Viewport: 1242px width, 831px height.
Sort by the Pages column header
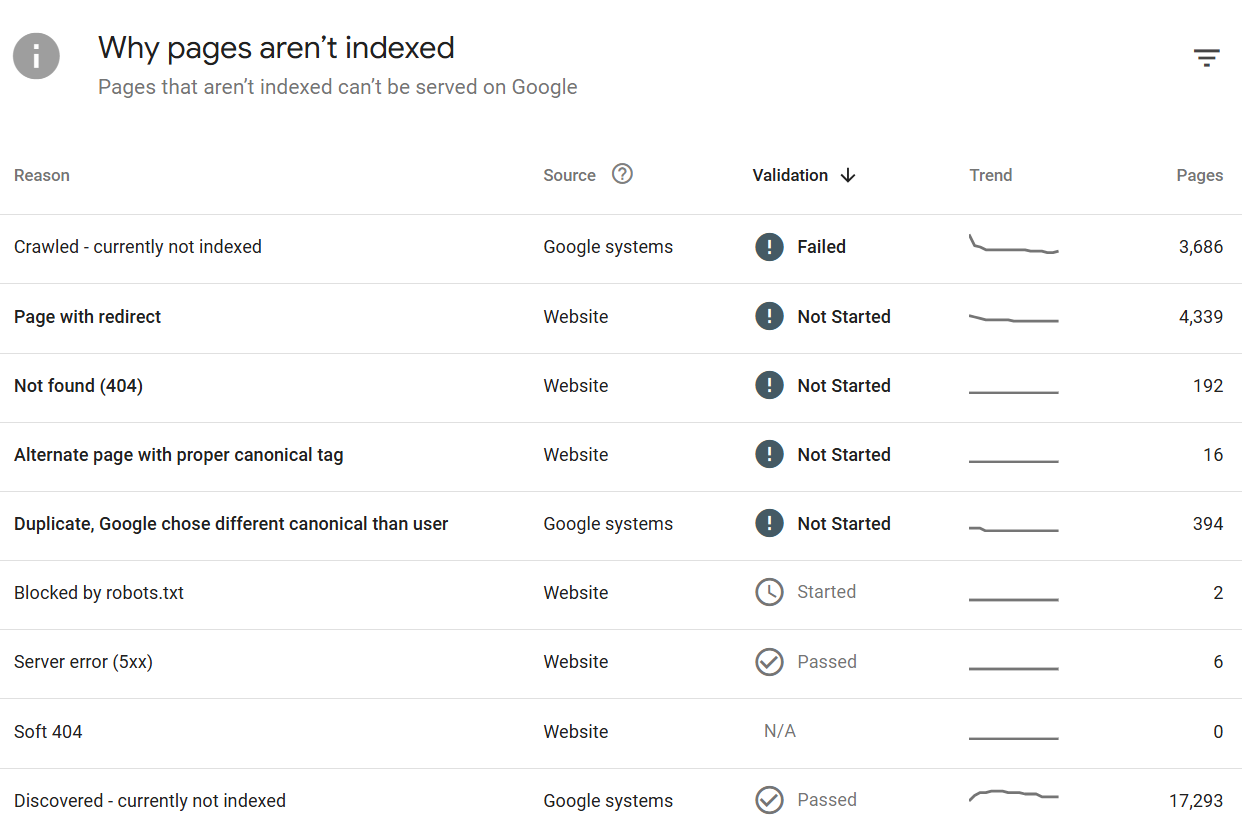[1200, 175]
